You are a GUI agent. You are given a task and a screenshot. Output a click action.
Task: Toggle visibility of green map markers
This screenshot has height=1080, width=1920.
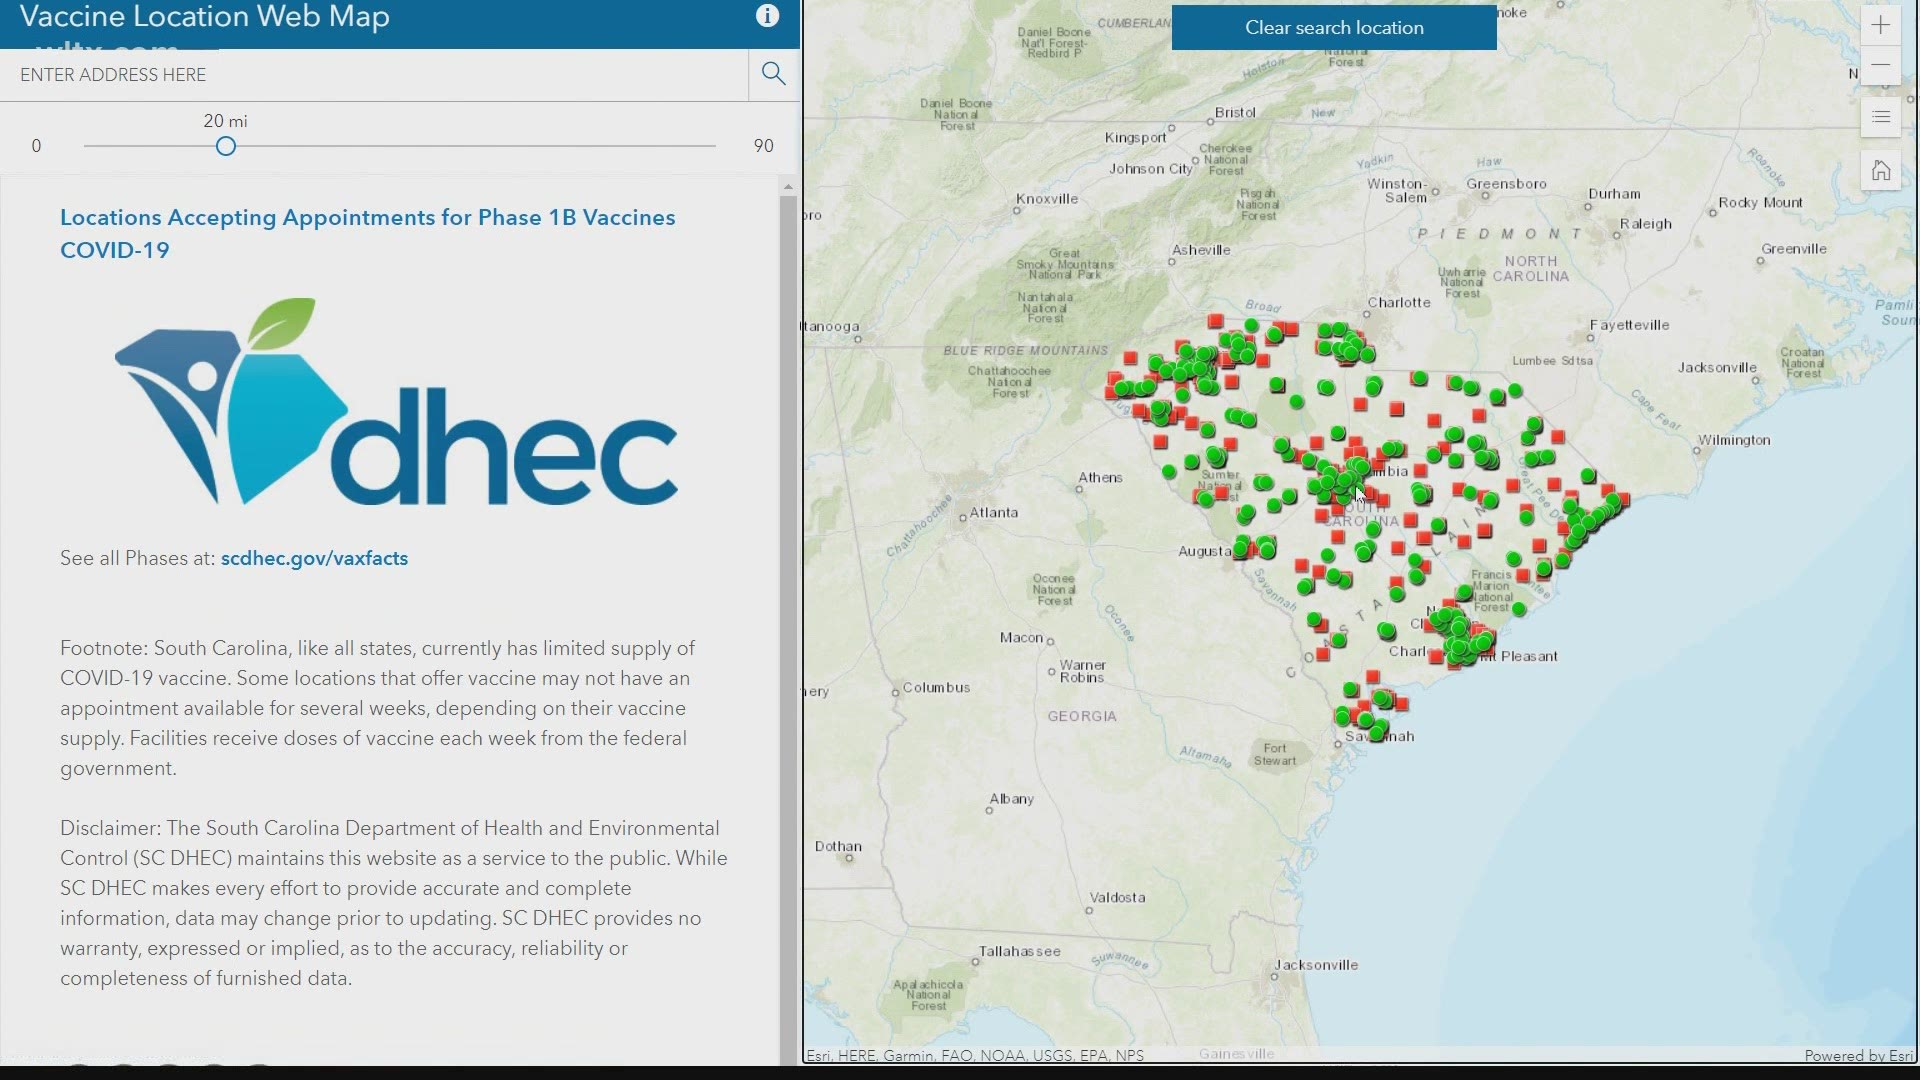pos(1882,117)
